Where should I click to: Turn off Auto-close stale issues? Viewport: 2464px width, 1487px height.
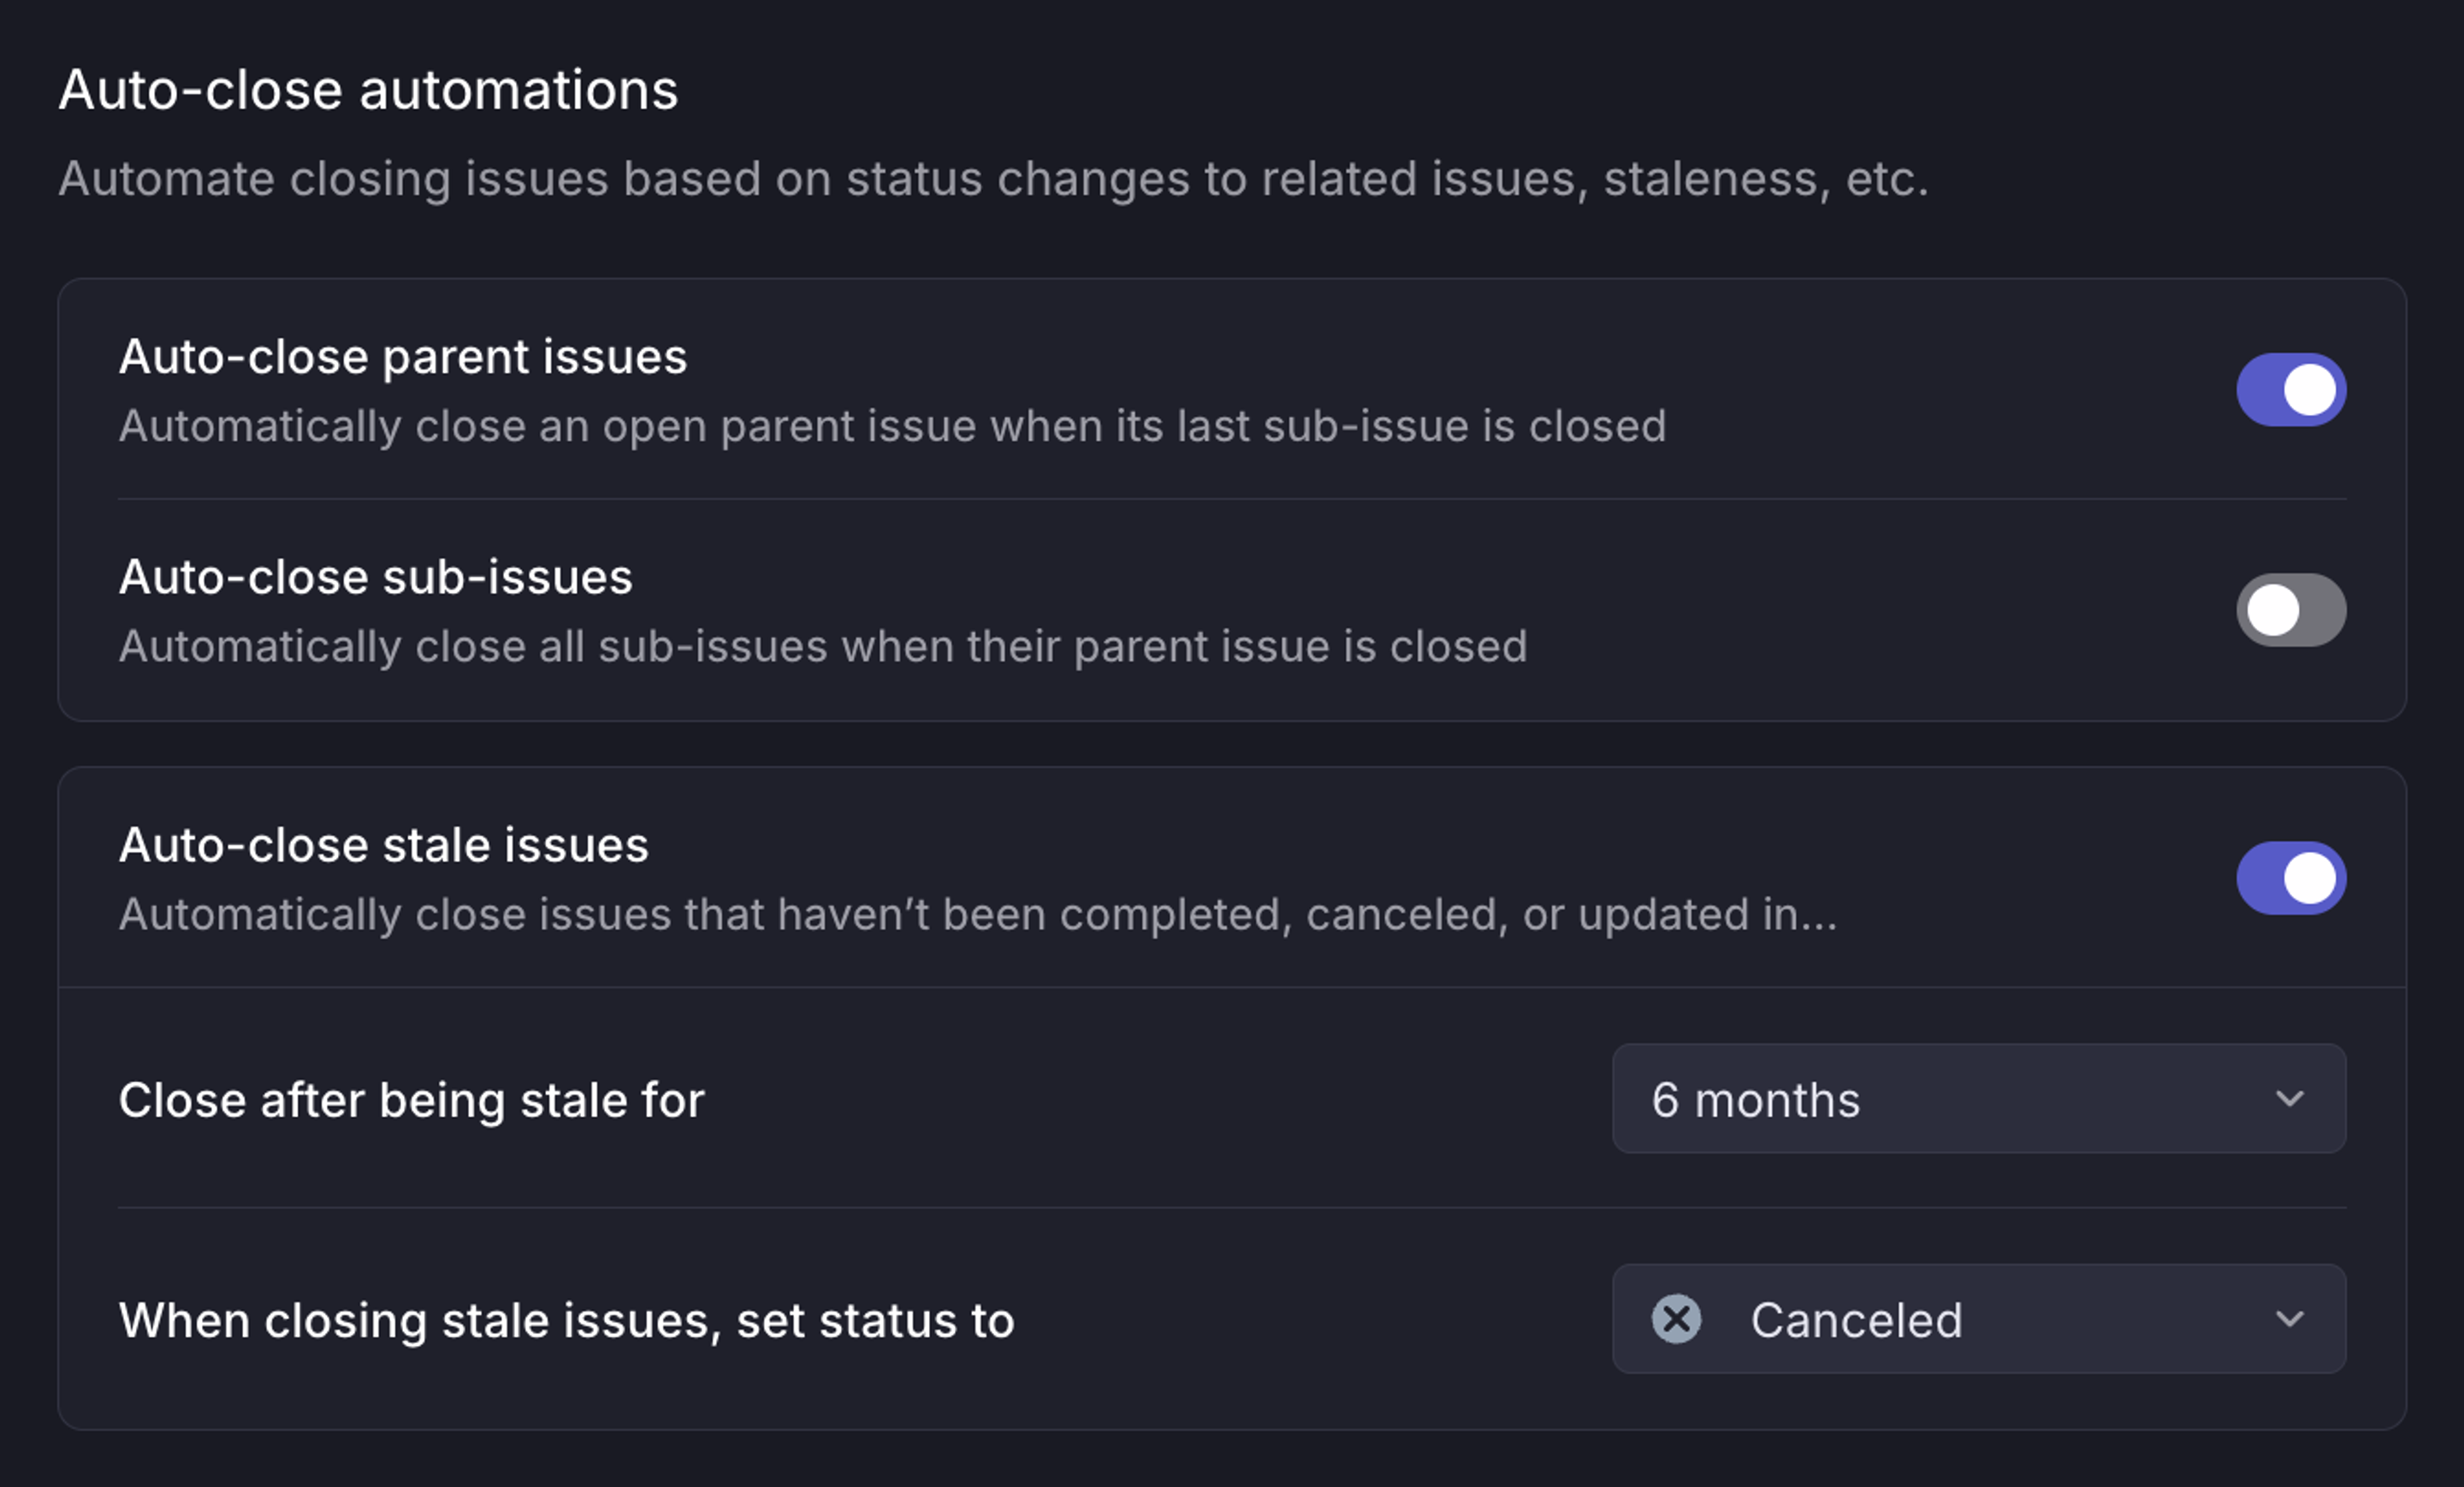point(2290,877)
